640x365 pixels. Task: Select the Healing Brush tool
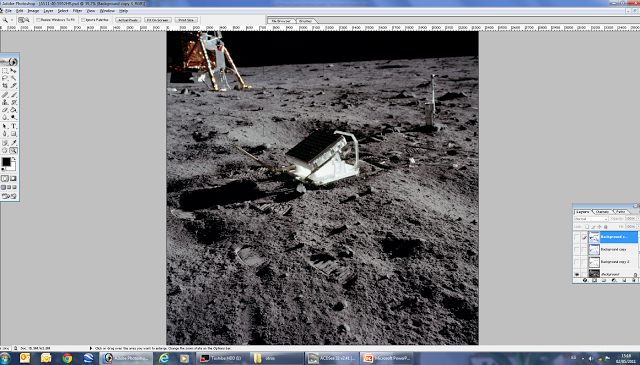click(x=5, y=95)
